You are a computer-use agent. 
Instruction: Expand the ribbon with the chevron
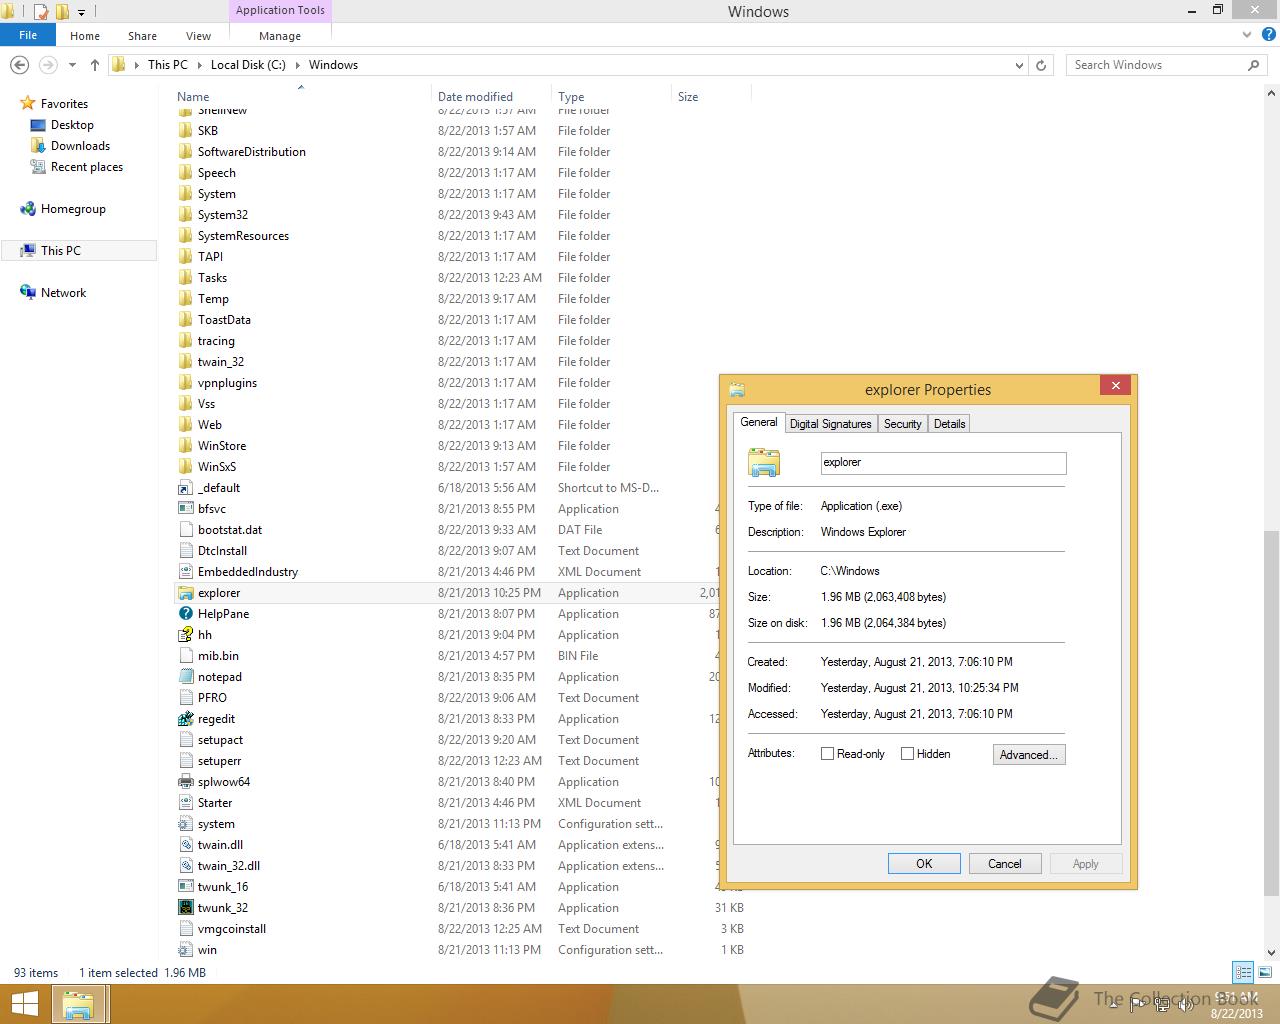tap(1246, 35)
